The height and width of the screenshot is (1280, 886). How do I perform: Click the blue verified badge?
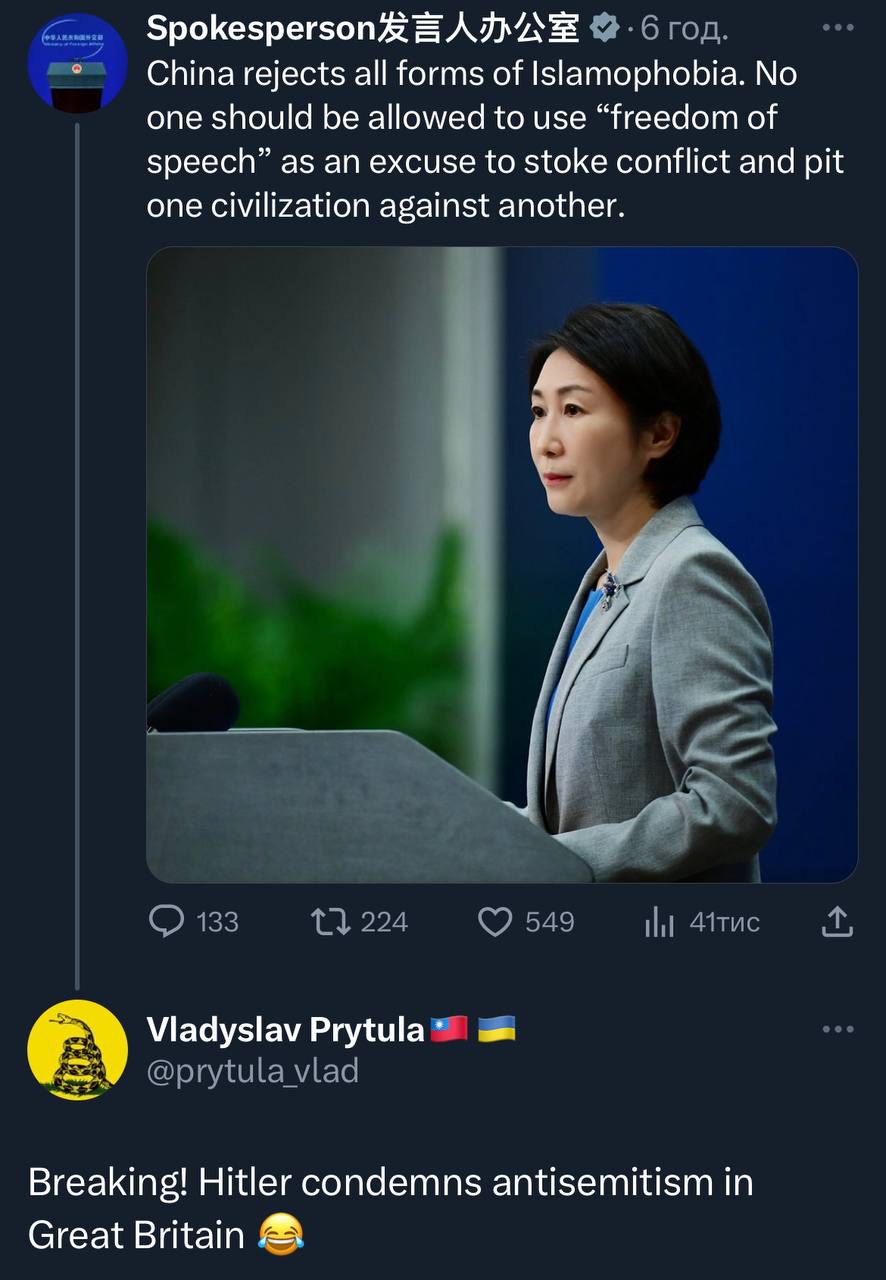pyautogui.click(x=604, y=30)
